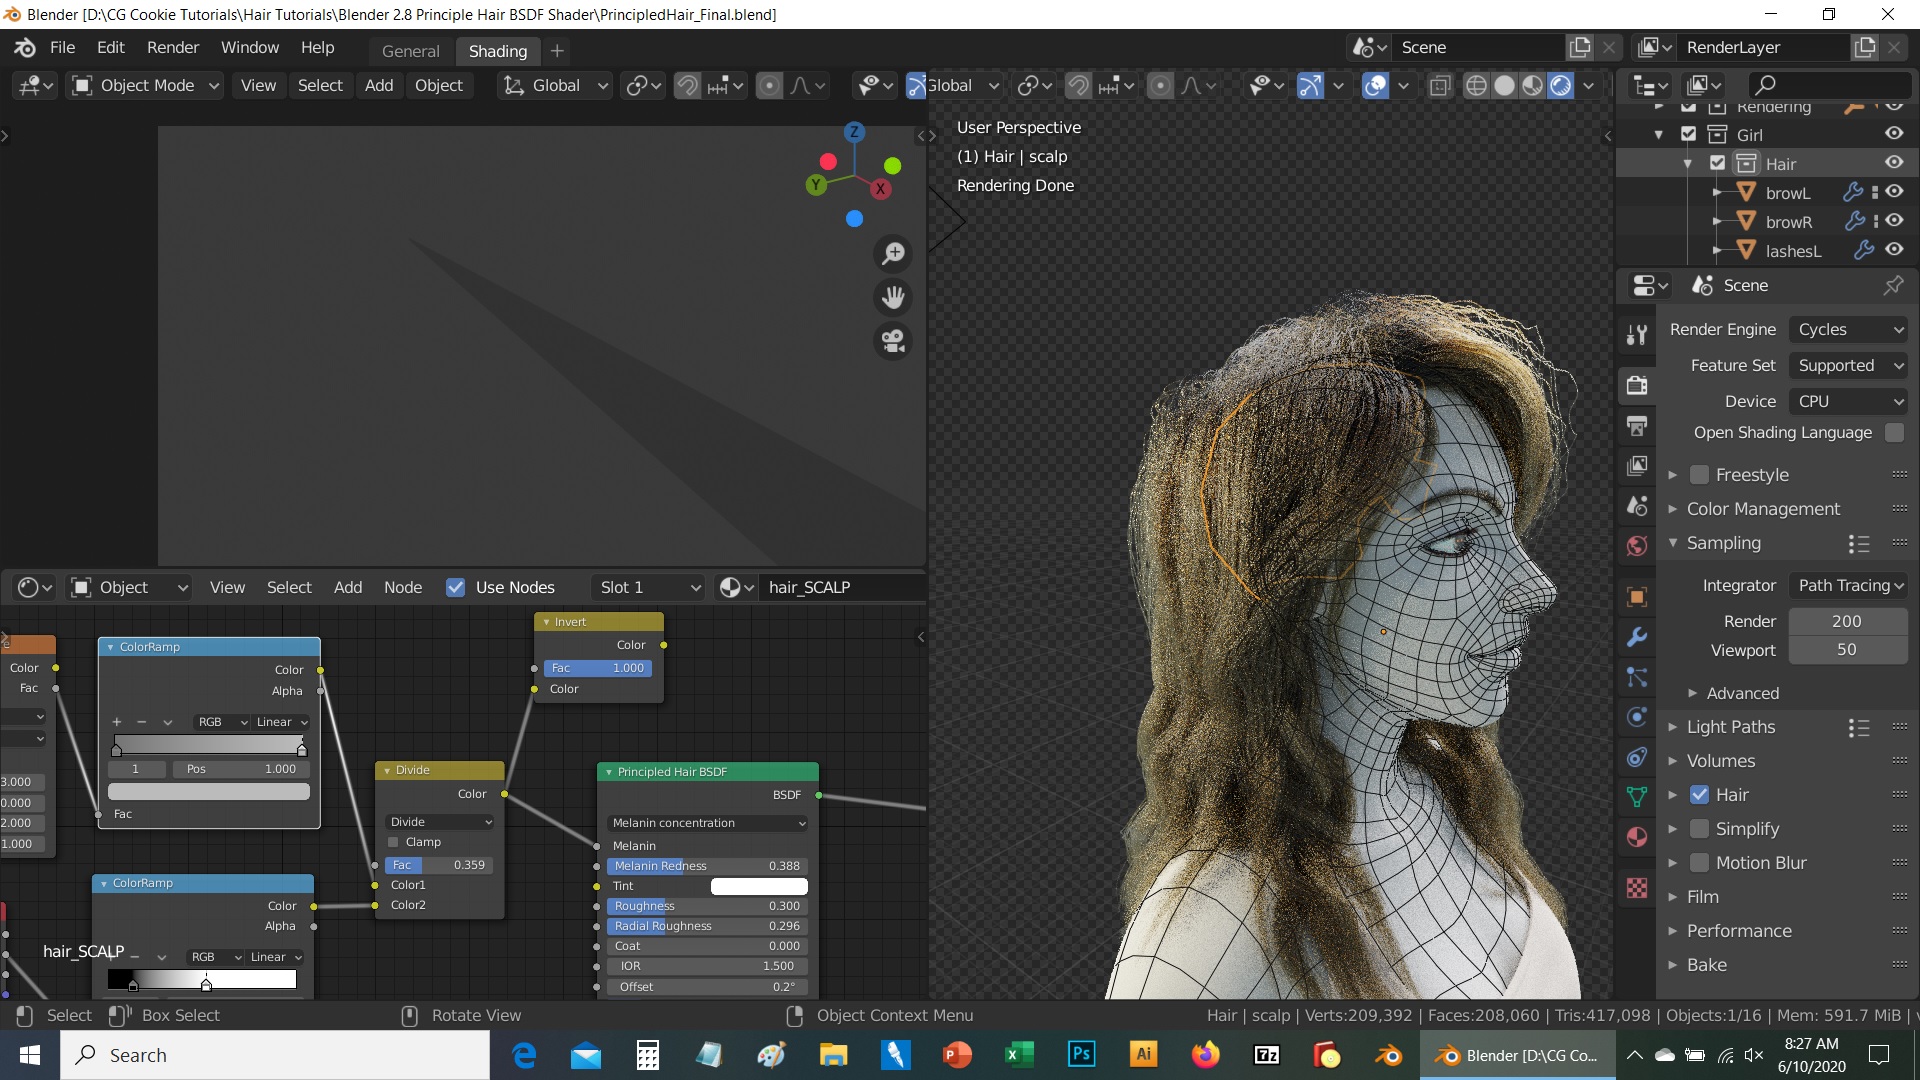Image resolution: width=1920 pixels, height=1080 pixels.
Task: Launch Photoshop from the Windows taskbar
Action: pos(1081,1055)
